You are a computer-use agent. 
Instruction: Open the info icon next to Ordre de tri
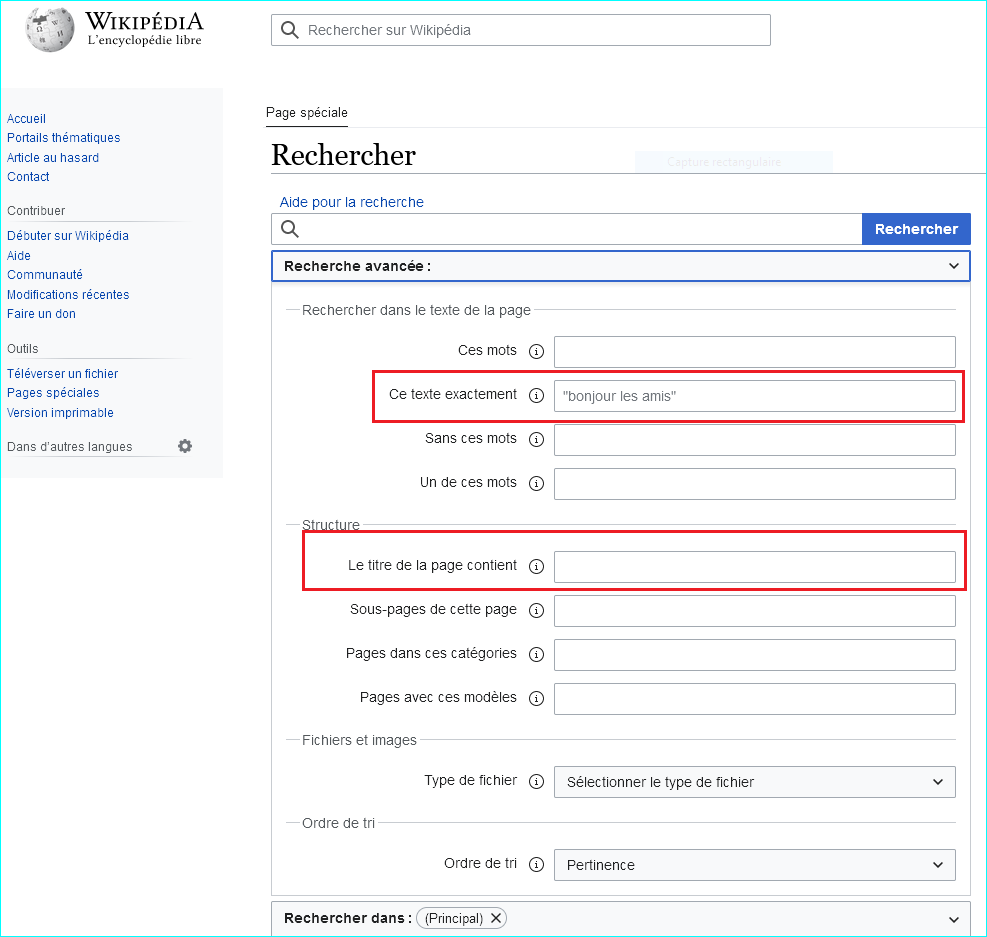click(536, 865)
